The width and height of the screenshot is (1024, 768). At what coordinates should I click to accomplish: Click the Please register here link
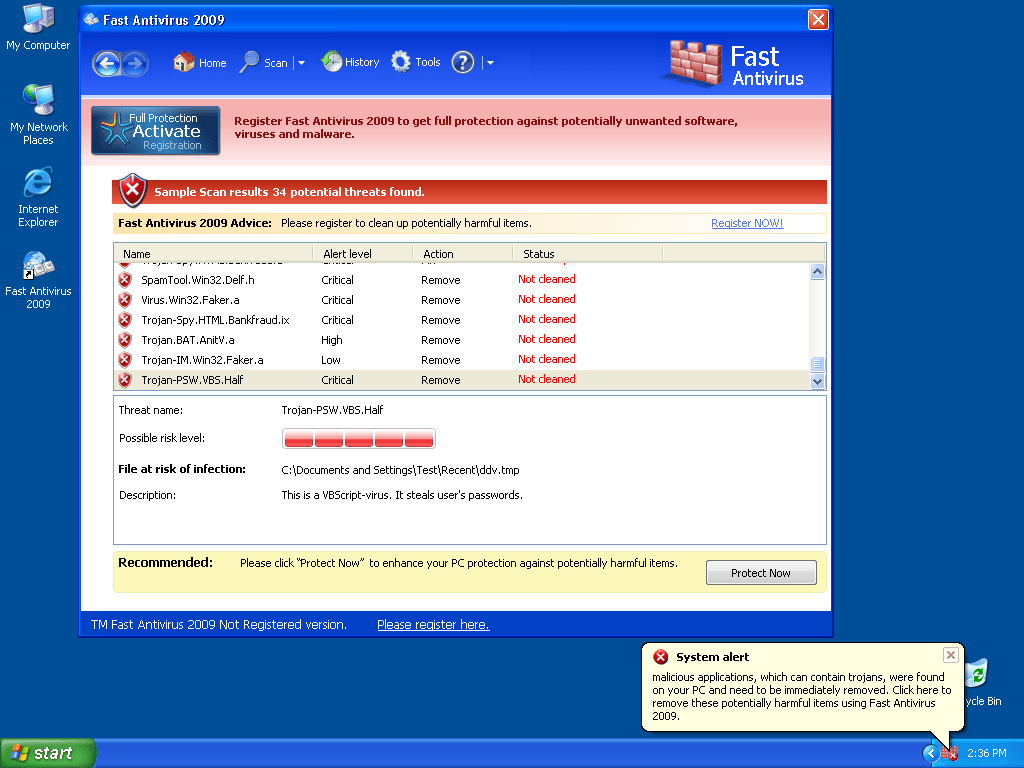433,625
